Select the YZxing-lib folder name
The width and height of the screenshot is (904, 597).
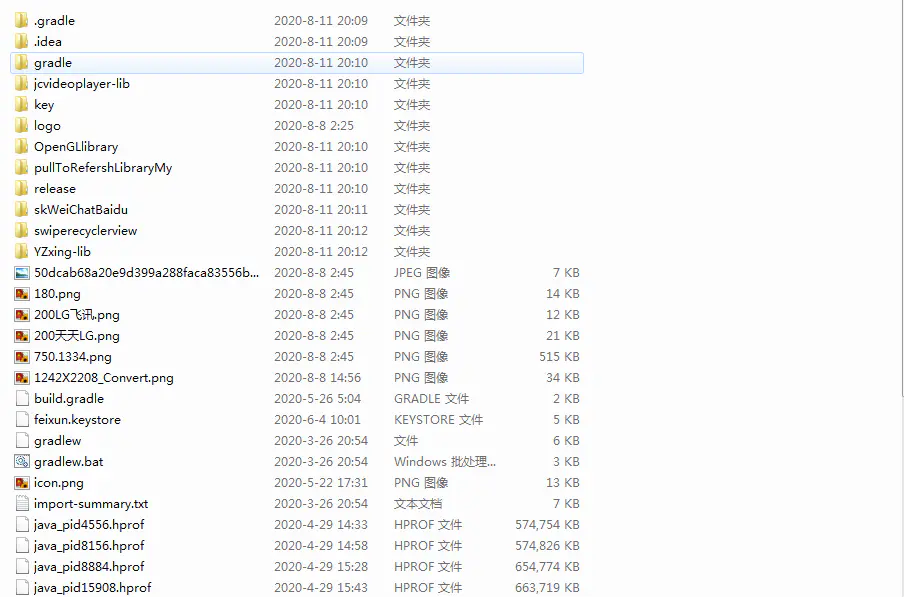click(62, 252)
